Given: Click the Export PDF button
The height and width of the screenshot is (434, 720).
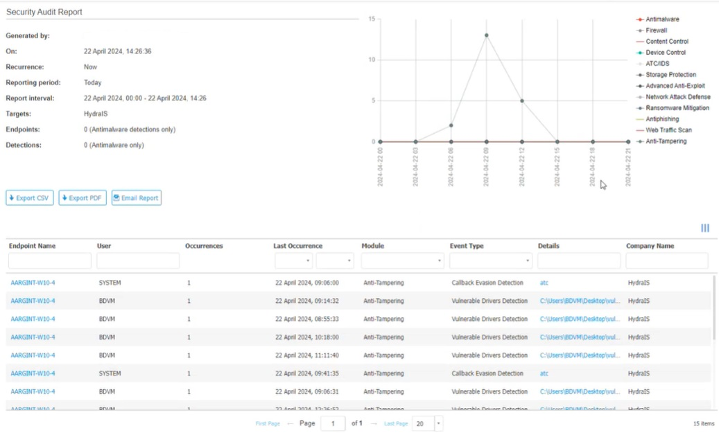Looking at the screenshot, I should coord(83,198).
